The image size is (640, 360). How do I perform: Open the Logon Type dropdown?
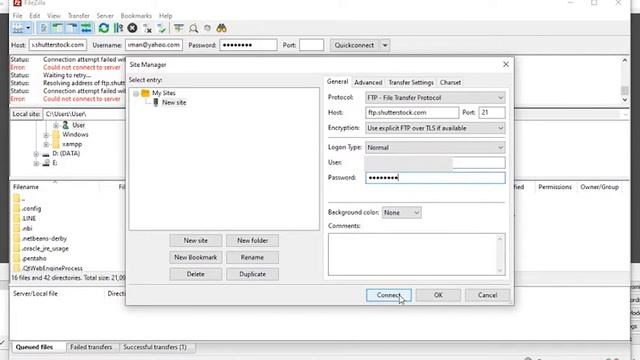coord(435,147)
